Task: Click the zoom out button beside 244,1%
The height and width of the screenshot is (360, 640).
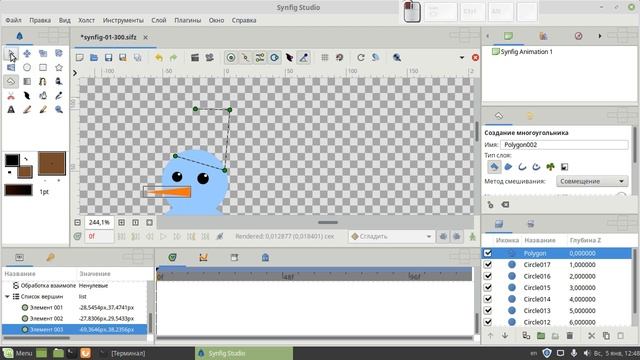Action: tap(78, 222)
